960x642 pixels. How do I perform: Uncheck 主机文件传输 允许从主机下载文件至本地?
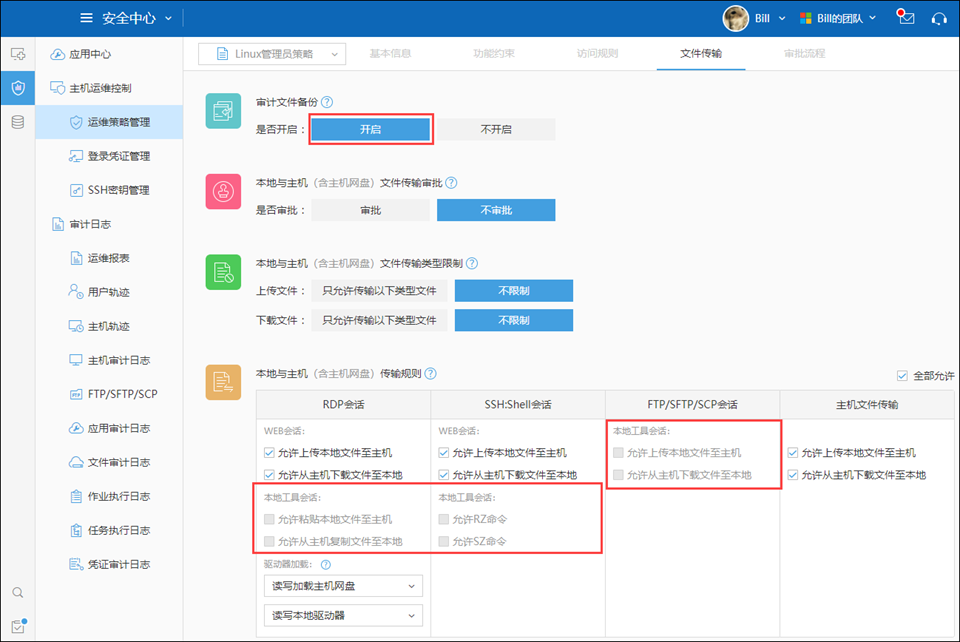(794, 475)
